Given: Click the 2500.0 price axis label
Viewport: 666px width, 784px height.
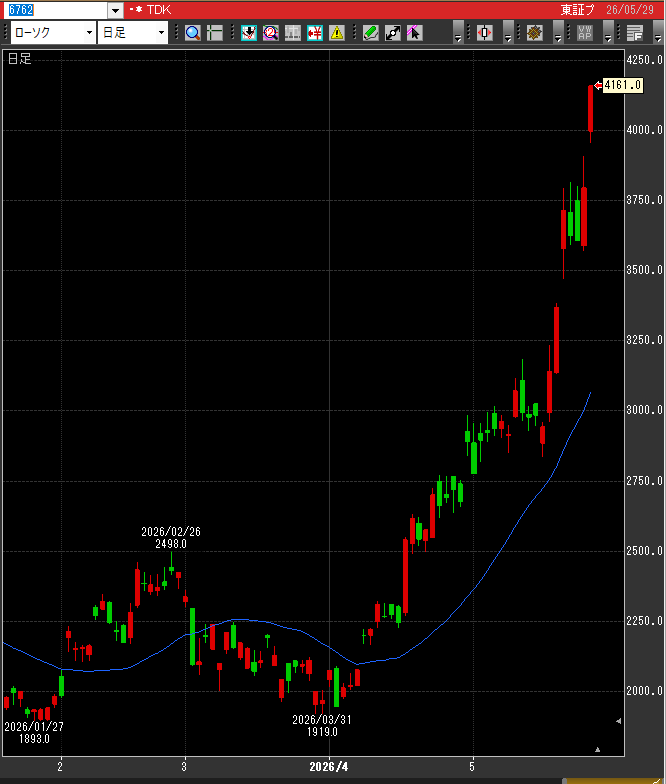Looking at the screenshot, I should click(x=644, y=551).
